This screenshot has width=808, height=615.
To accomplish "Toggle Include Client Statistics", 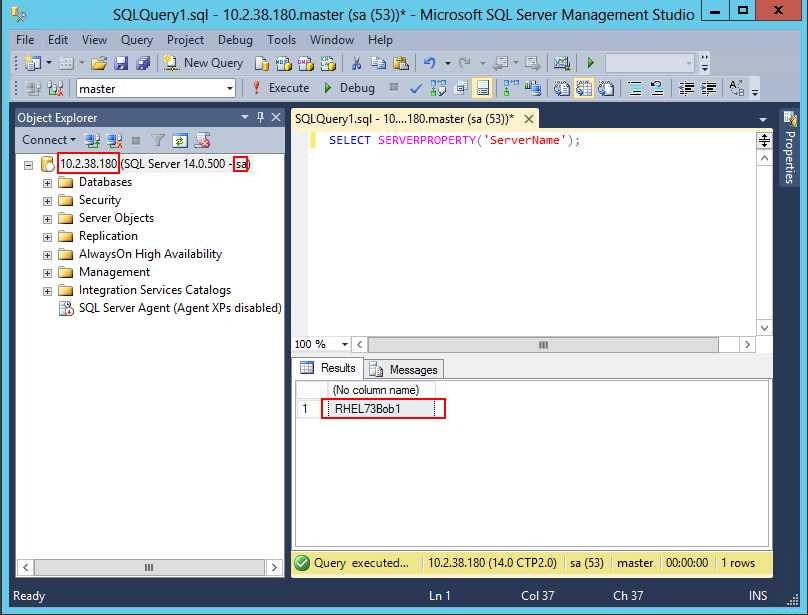I will coord(533,89).
